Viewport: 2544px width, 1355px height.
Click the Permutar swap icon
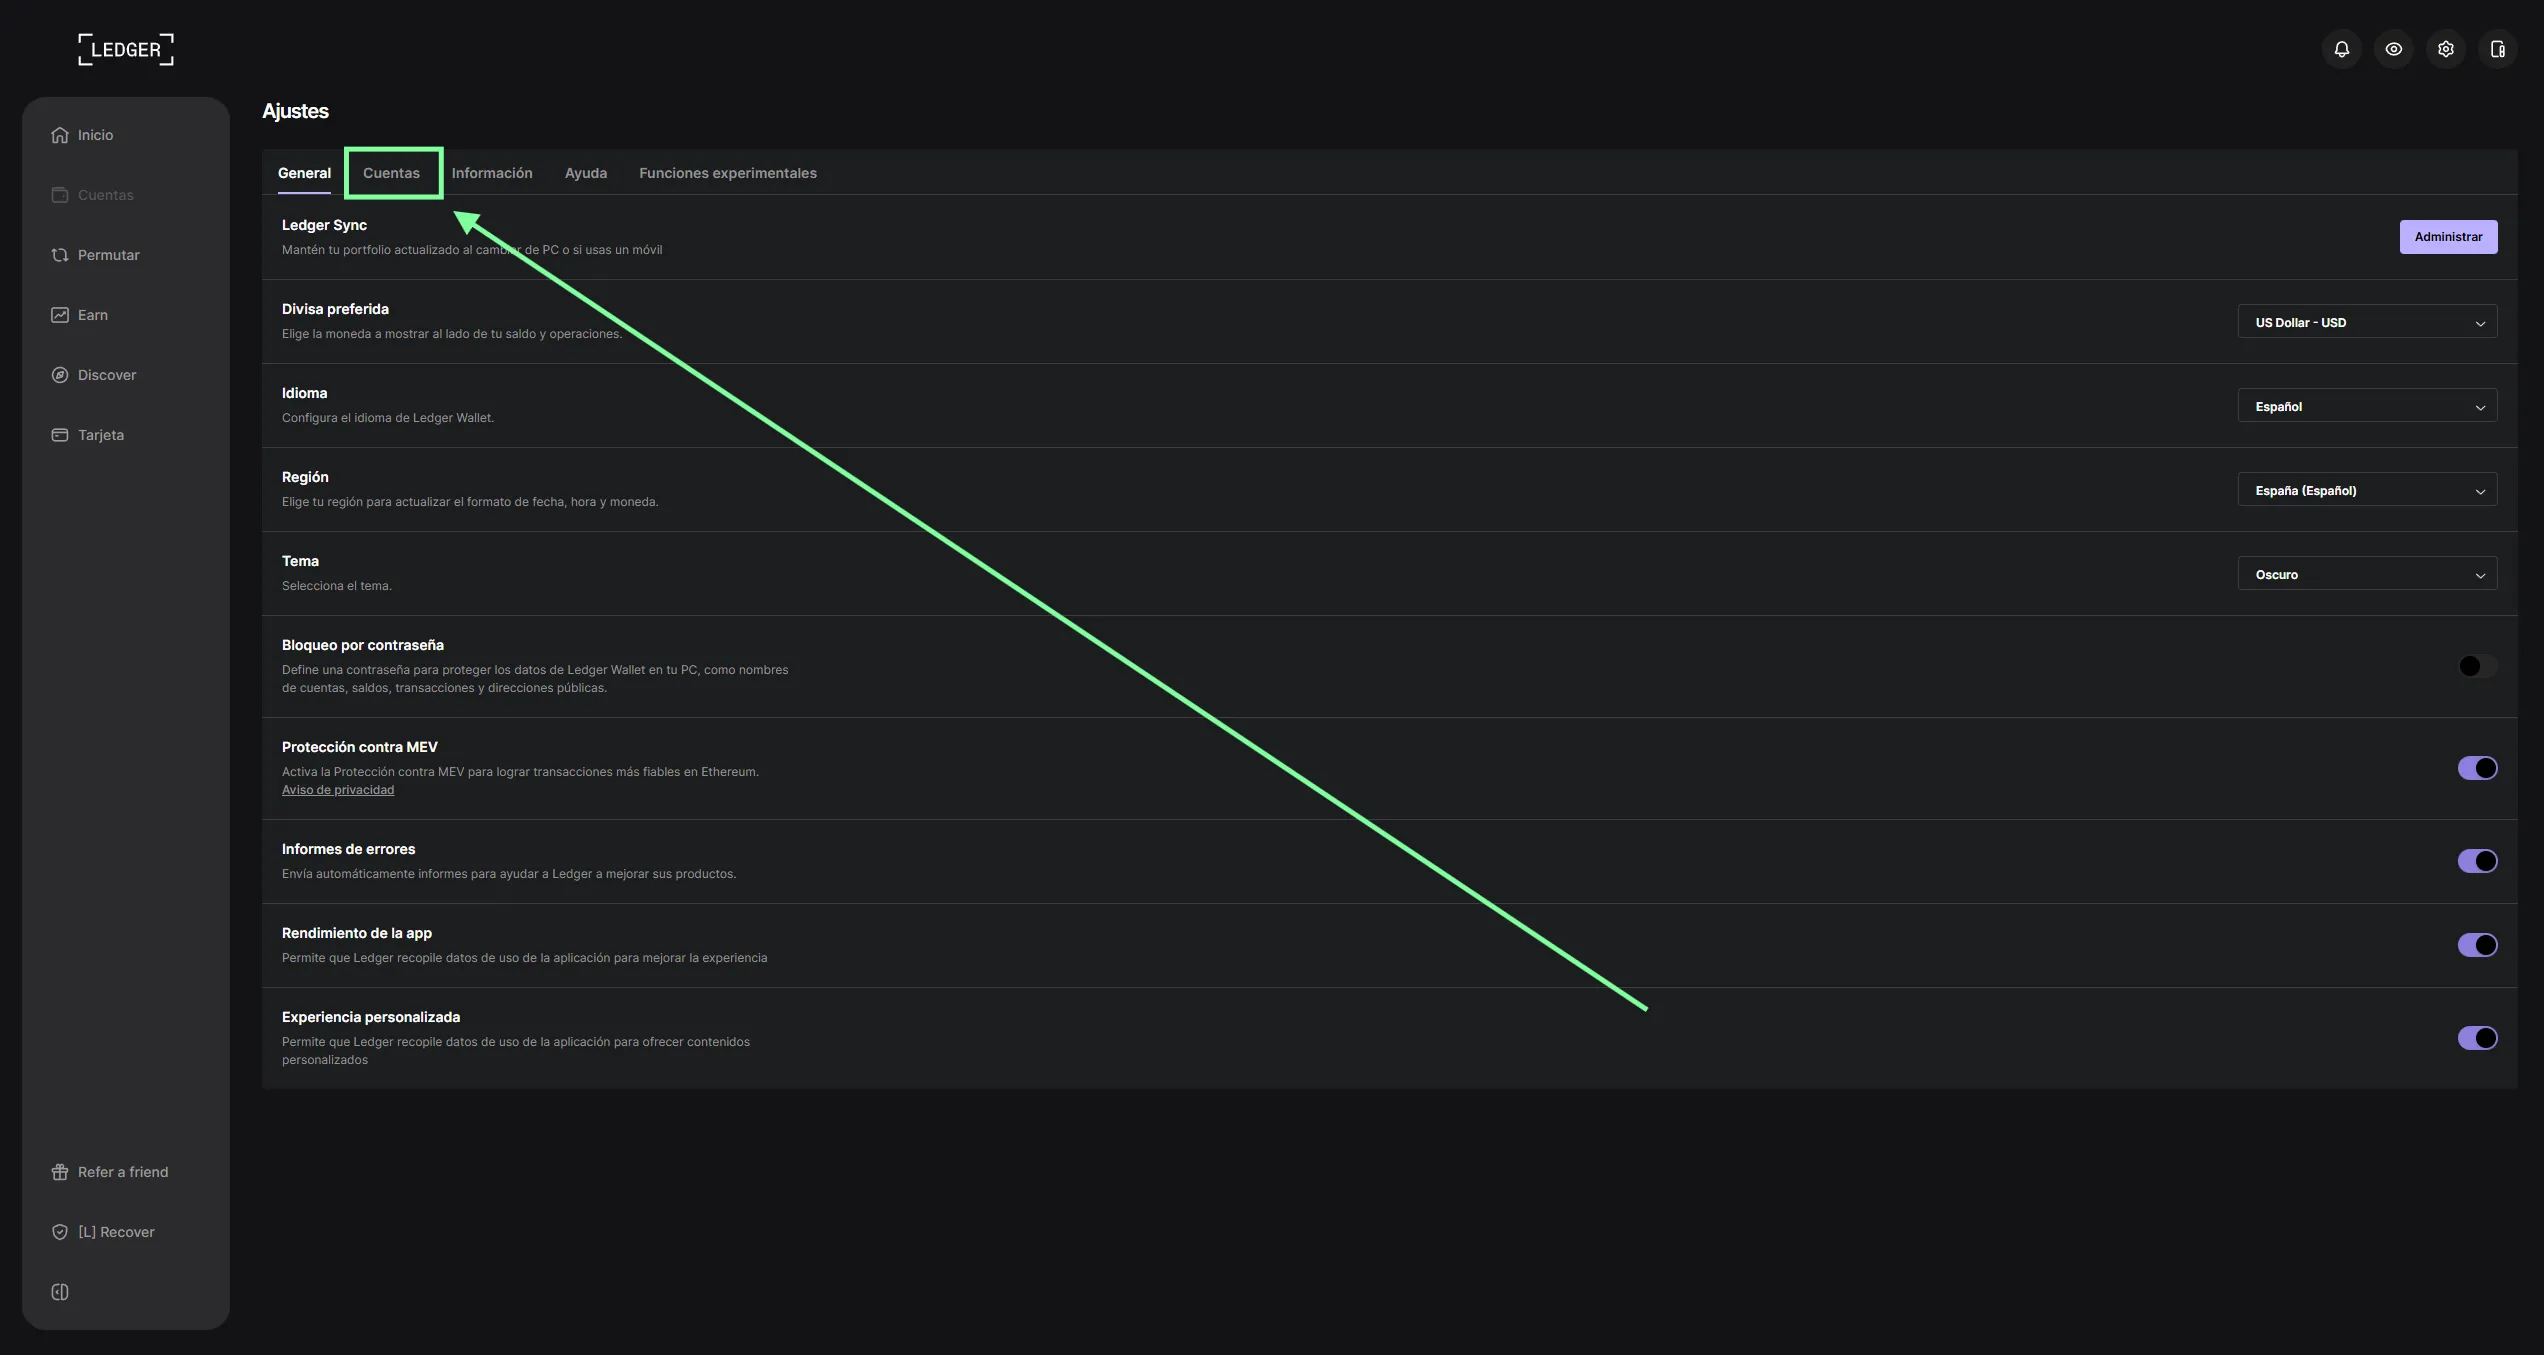click(x=60, y=255)
